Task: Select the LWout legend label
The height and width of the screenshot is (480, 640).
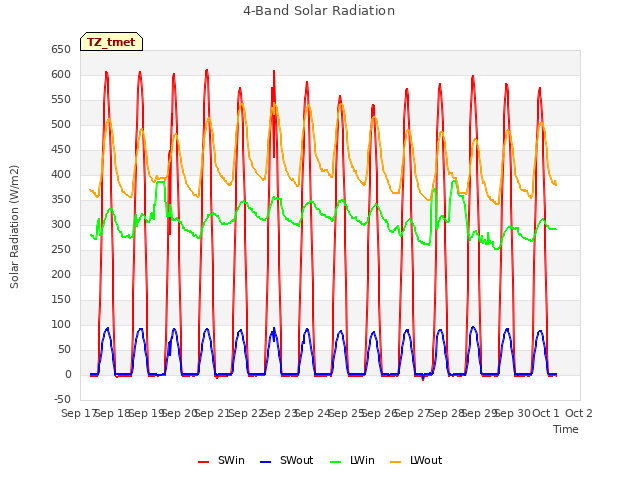Action: point(426,460)
